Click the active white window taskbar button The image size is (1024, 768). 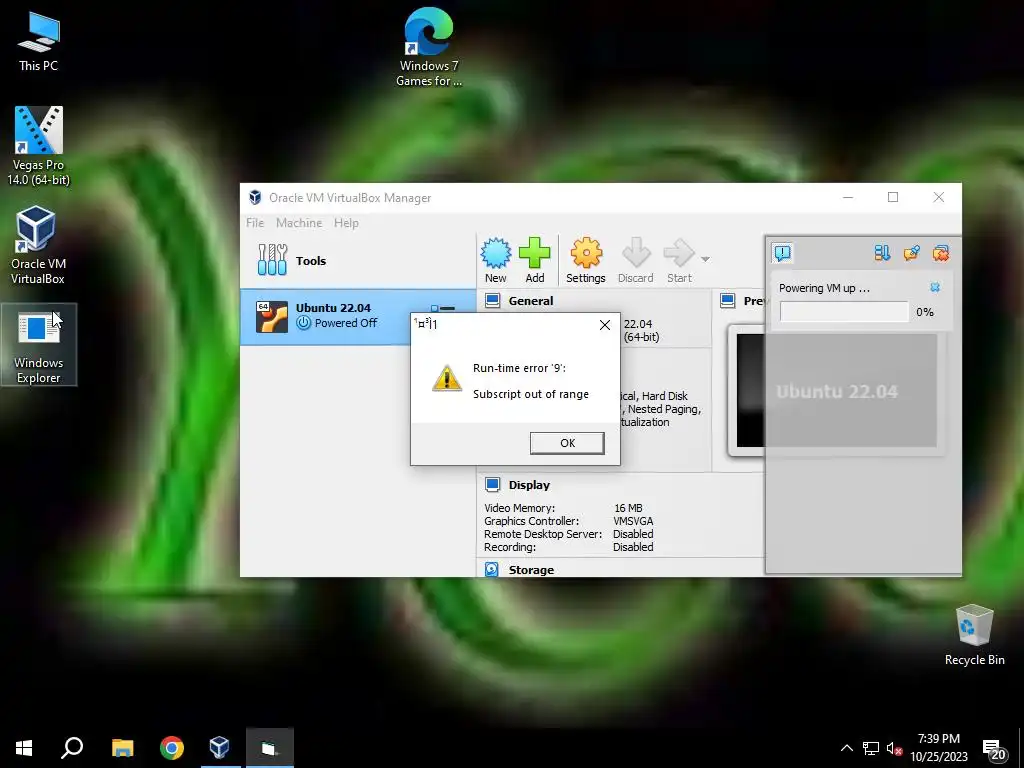[270, 748]
